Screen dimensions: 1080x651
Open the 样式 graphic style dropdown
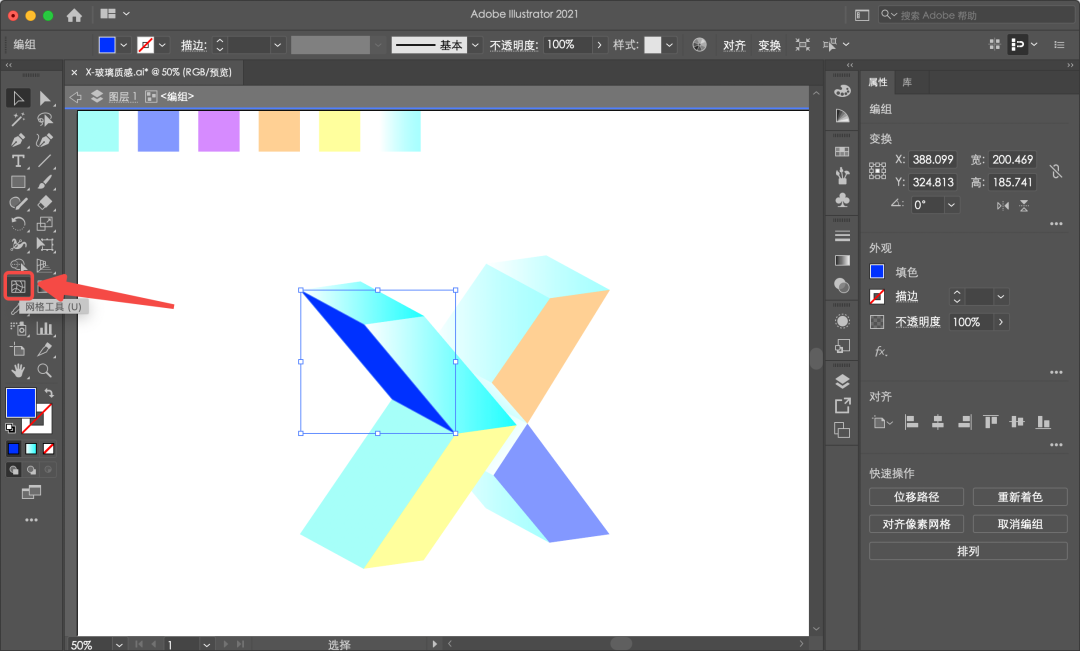669,45
